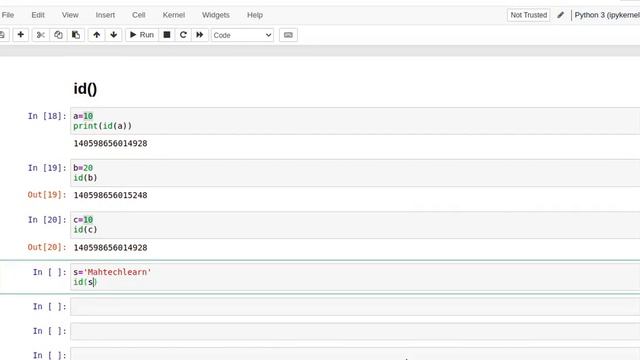Click the second empty code cell
This screenshot has height=360, width=640.
click(355, 331)
